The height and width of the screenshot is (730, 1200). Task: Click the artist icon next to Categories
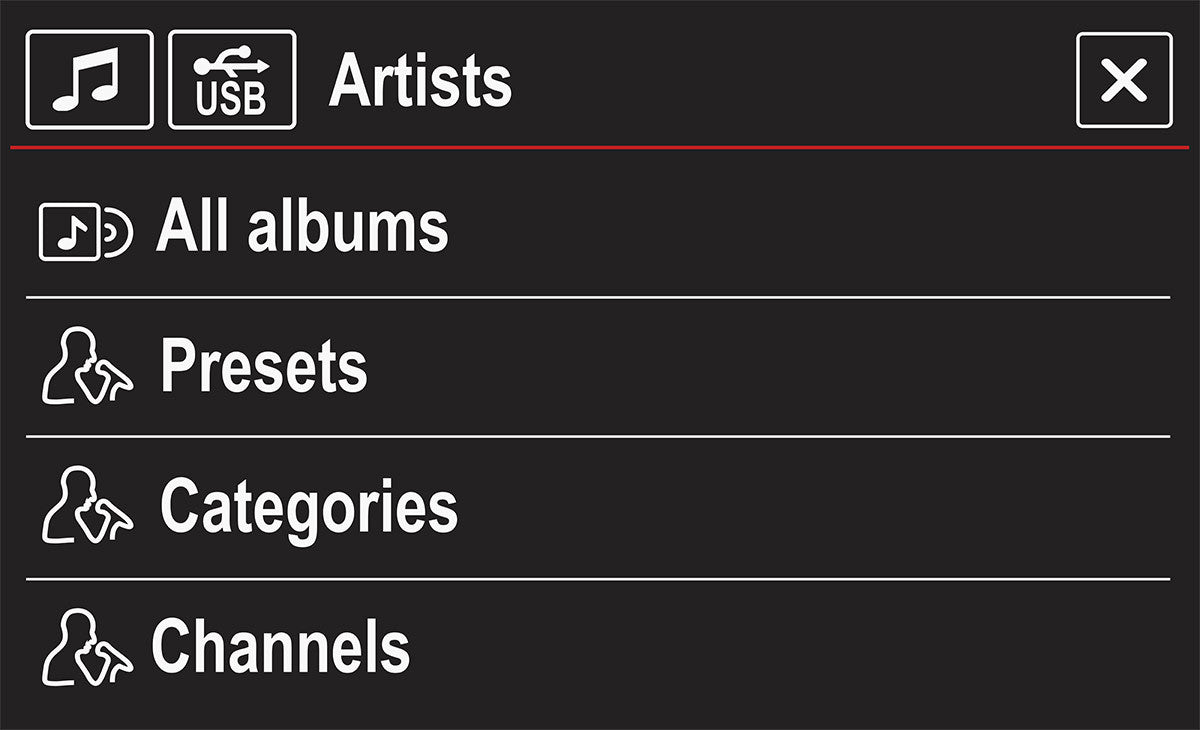pyautogui.click(x=88, y=507)
